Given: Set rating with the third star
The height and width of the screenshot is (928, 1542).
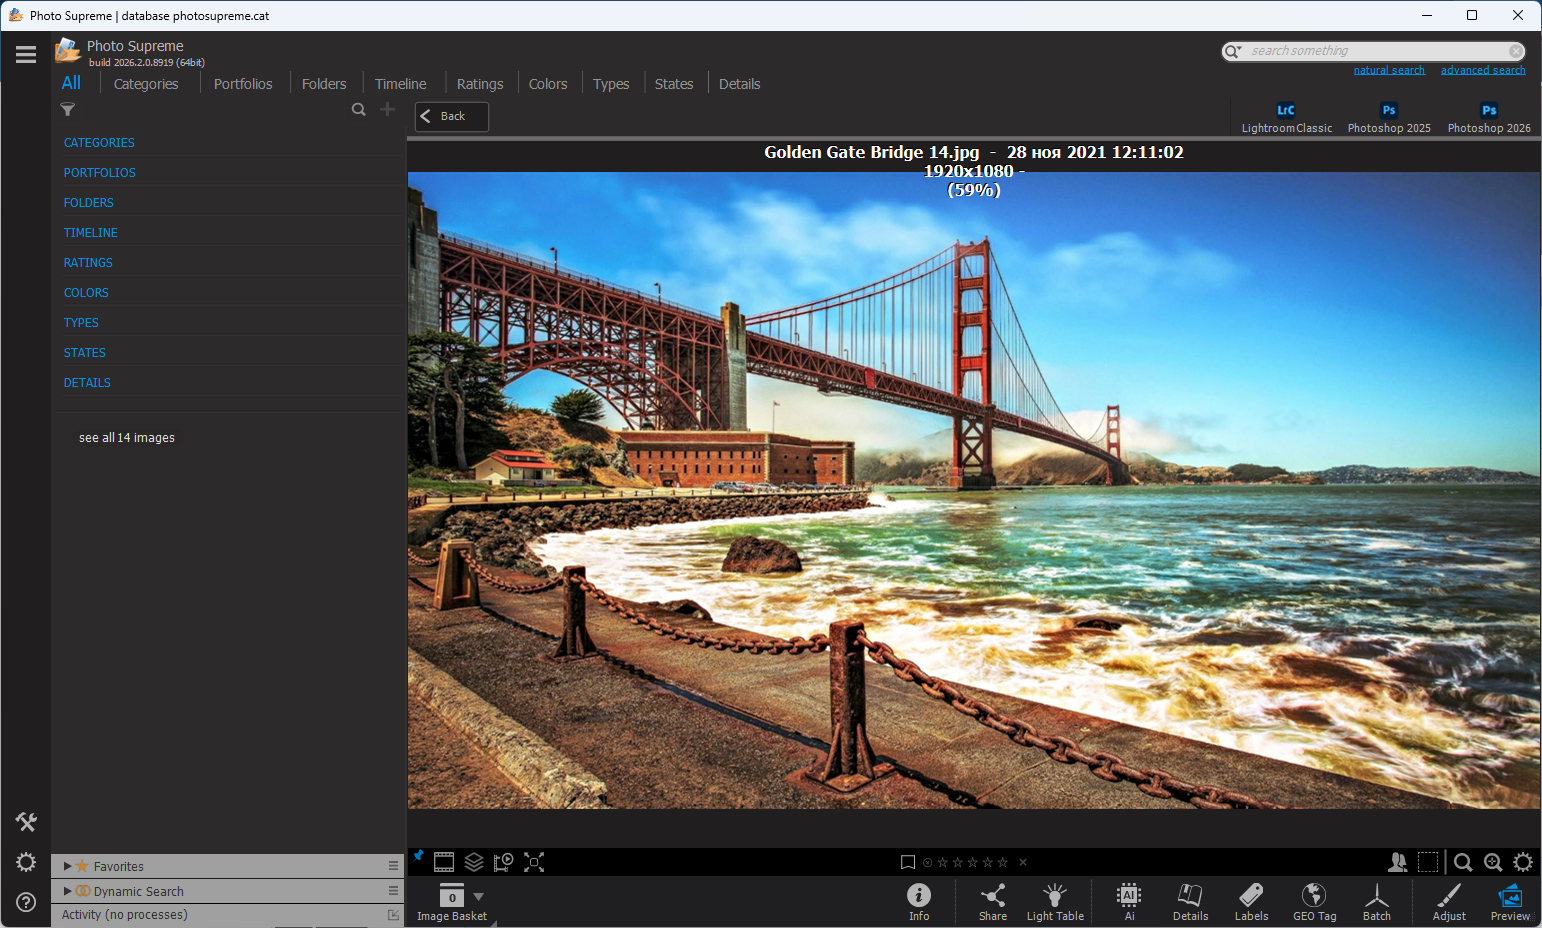Looking at the screenshot, I should (x=972, y=862).
